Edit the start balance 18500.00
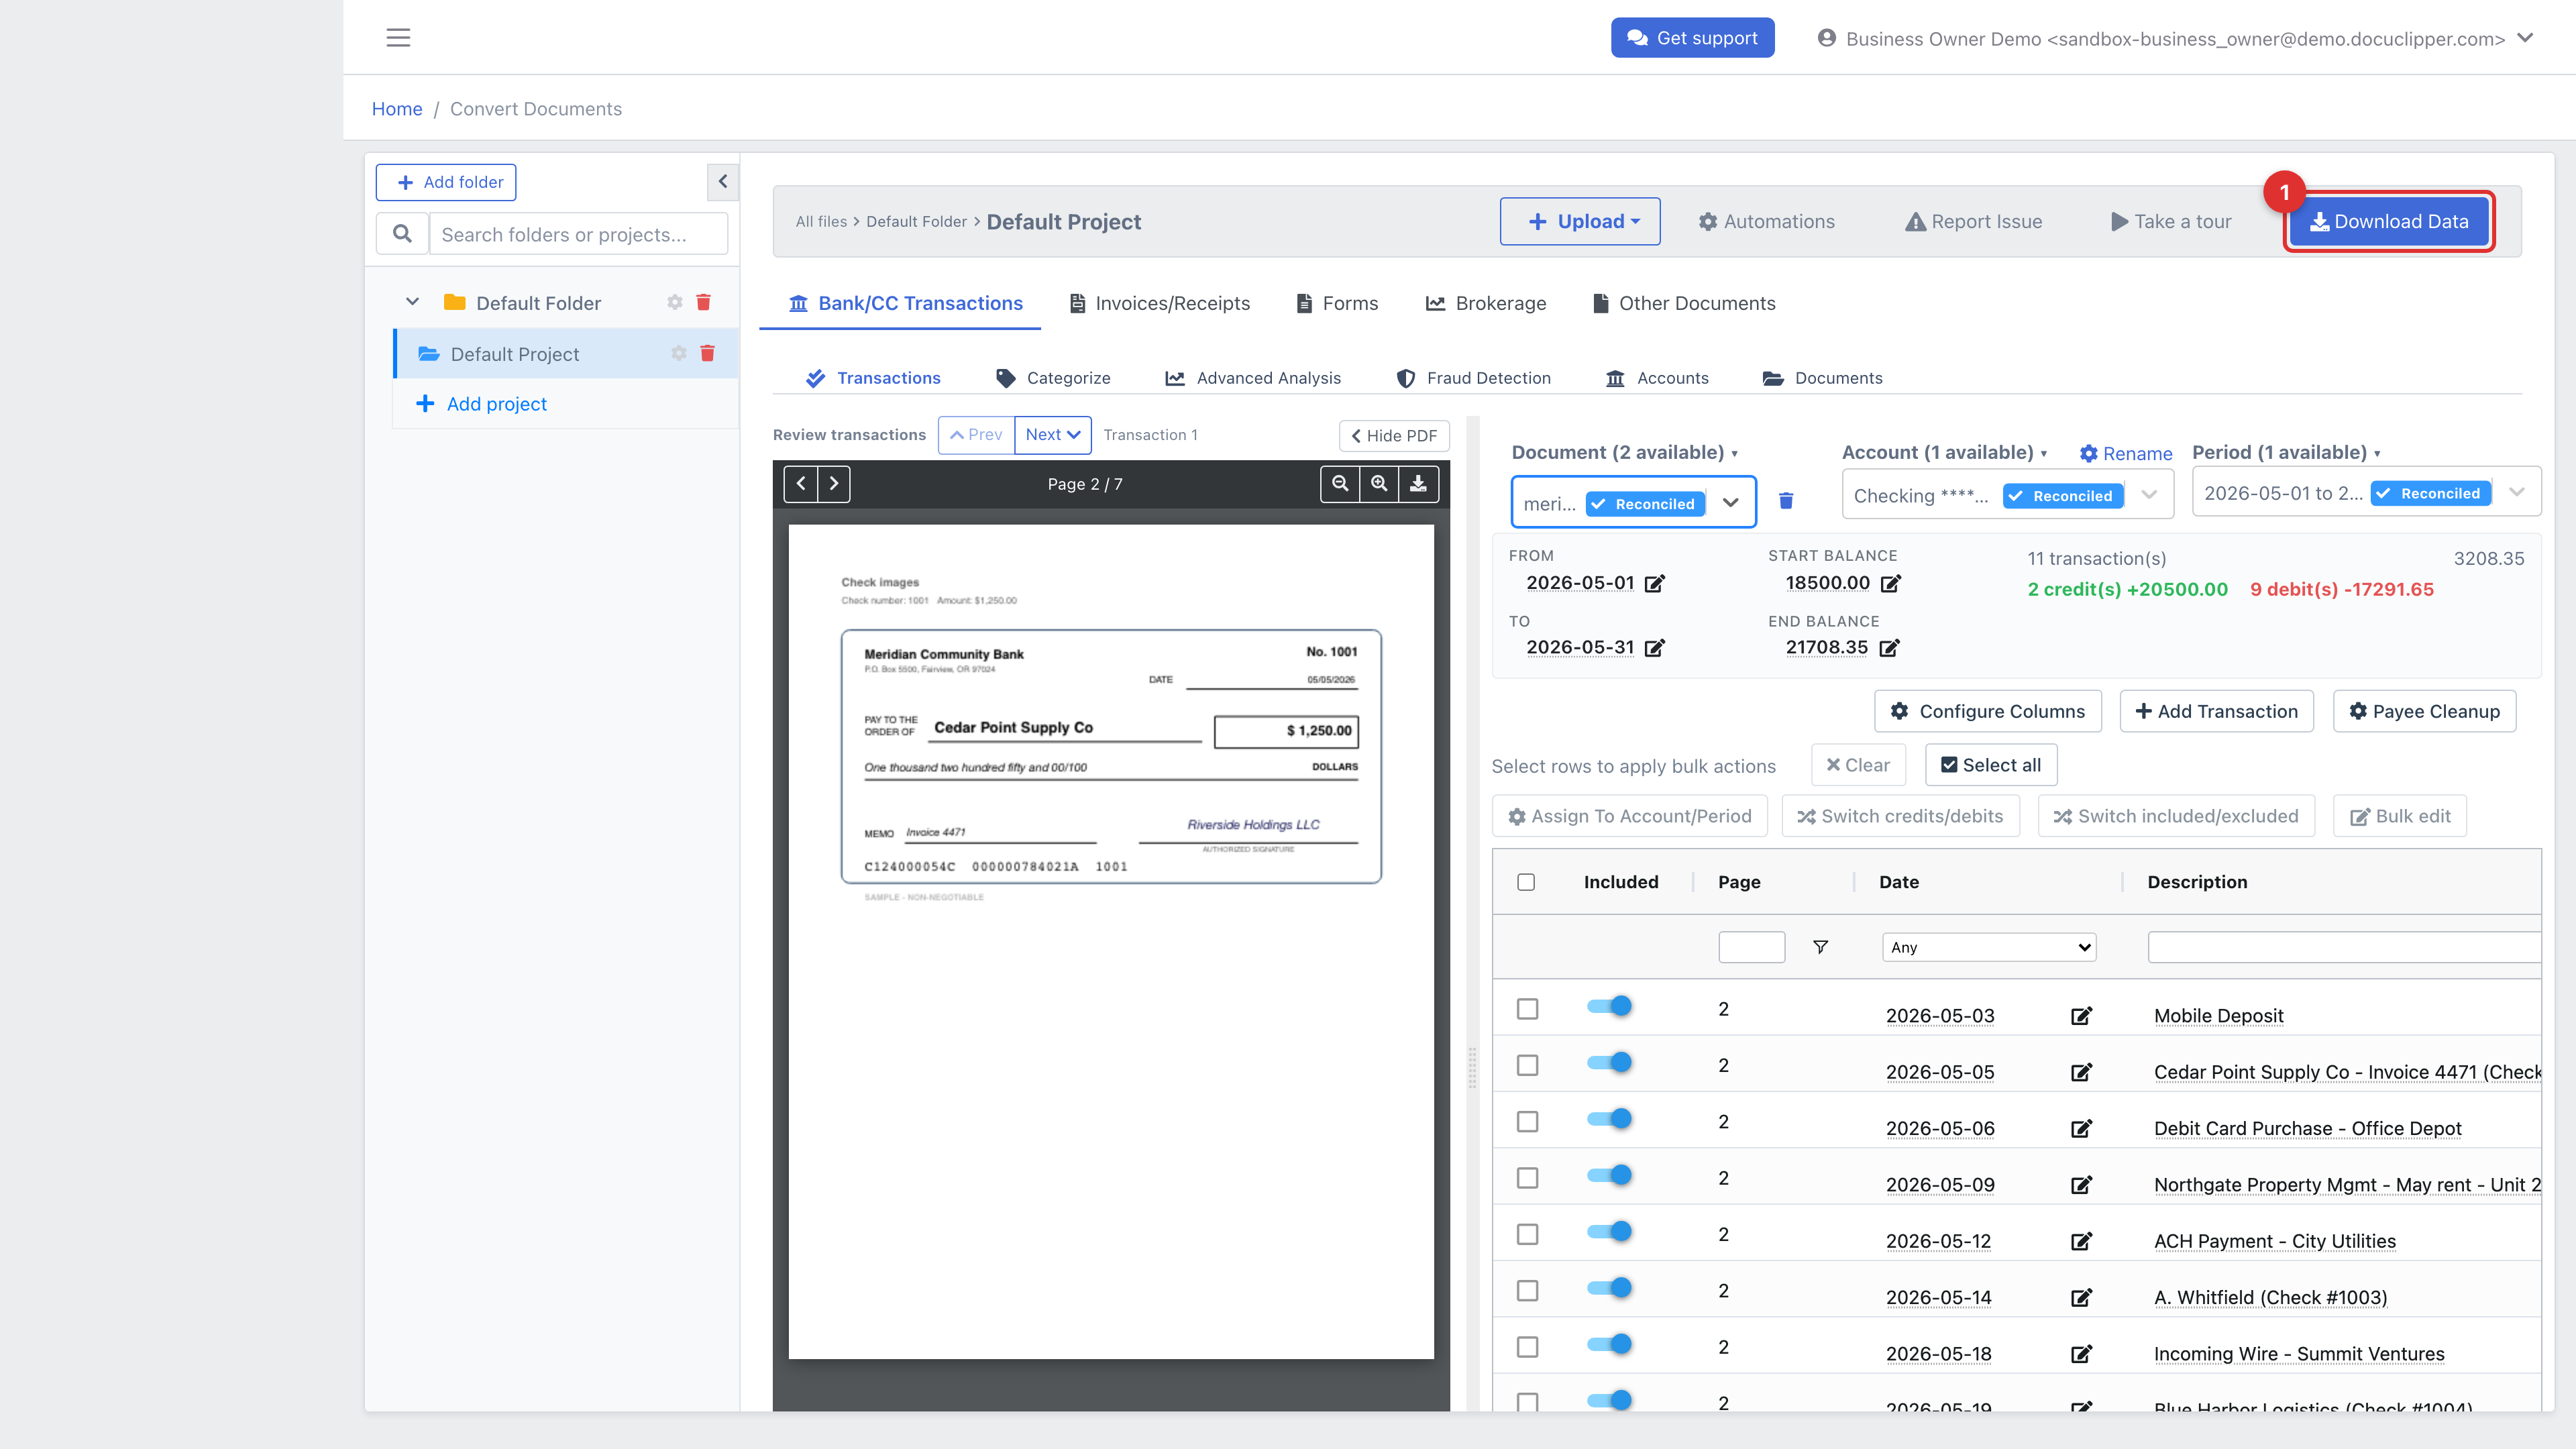The image size is (2576, 1449). coord(1890,583)
